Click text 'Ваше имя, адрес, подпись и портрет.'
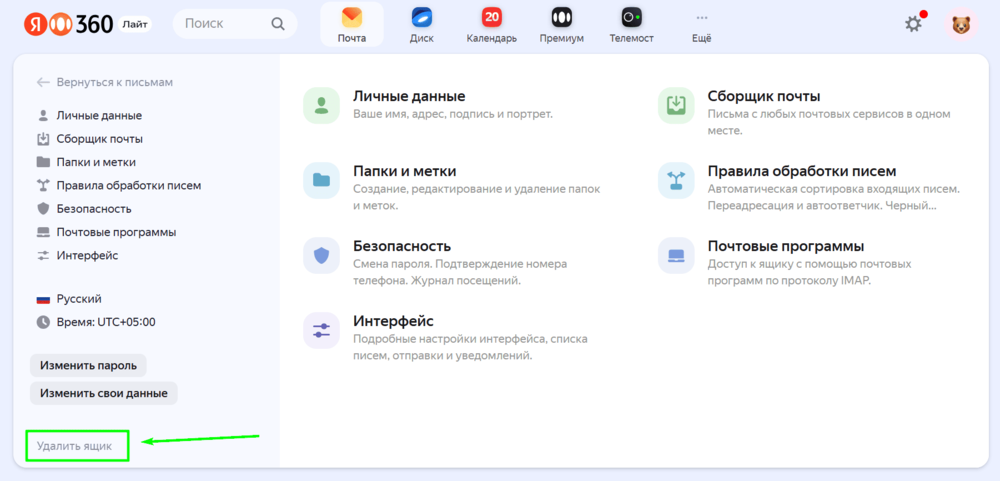 click(453, 114)
